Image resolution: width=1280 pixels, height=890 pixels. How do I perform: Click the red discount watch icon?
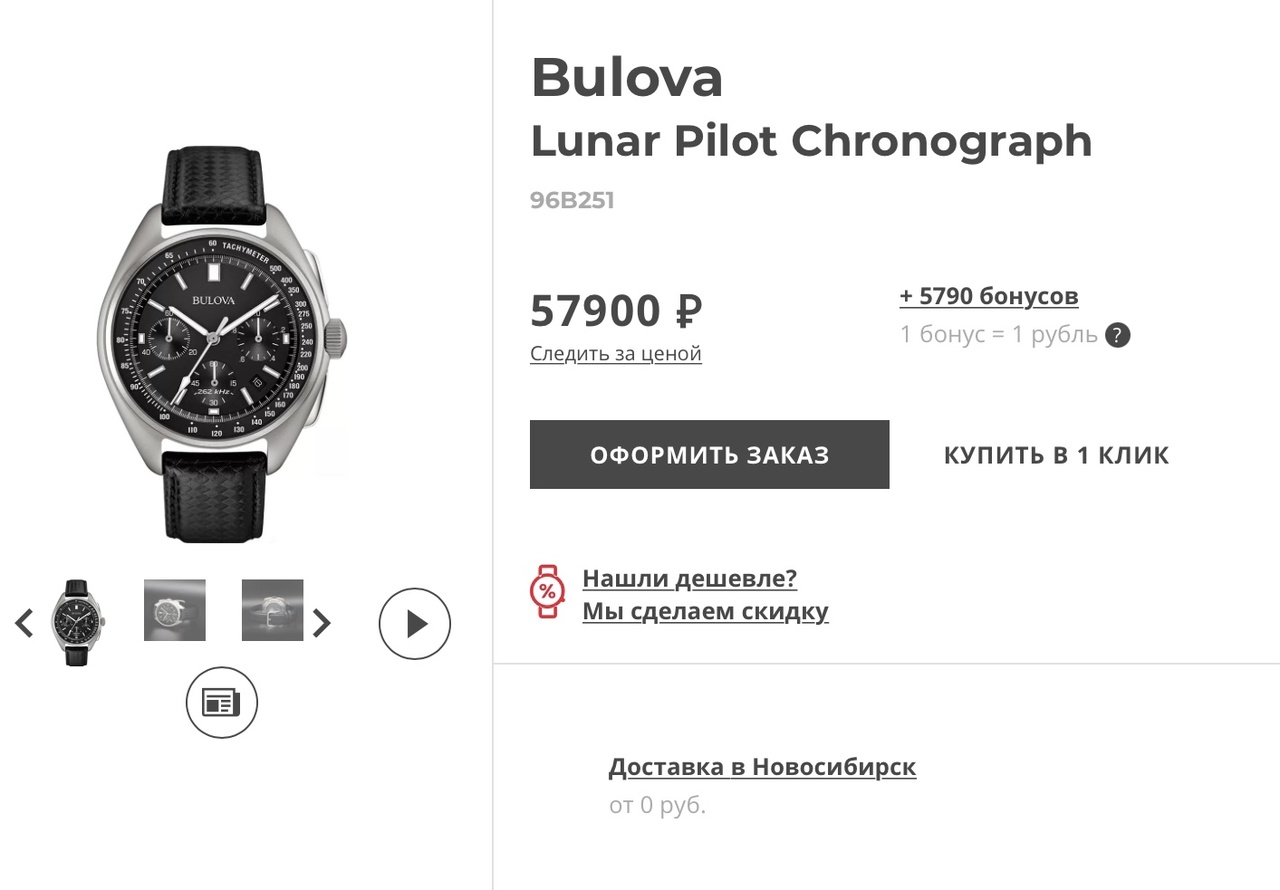pos(547,592)
